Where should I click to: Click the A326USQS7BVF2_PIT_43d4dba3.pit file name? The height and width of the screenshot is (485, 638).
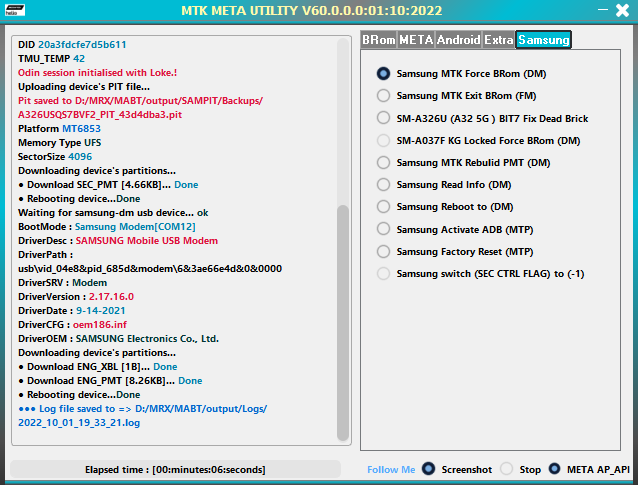pyautogui.click(x=100, y=115)
